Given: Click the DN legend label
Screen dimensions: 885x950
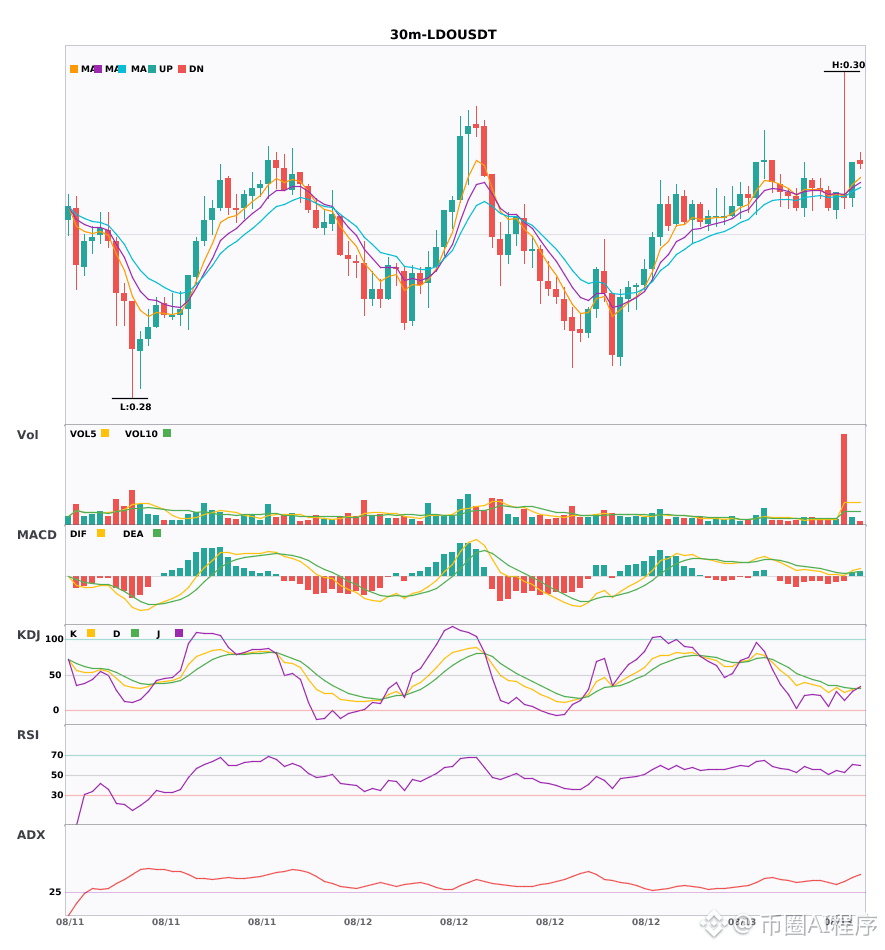Looking at the screenshot, I should pos(196,69).
